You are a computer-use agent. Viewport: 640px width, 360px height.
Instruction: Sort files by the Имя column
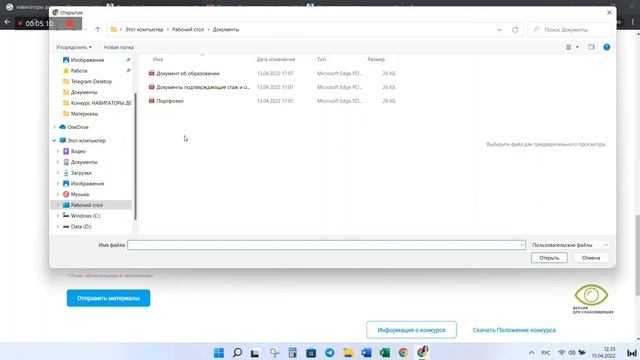(158, 60)
